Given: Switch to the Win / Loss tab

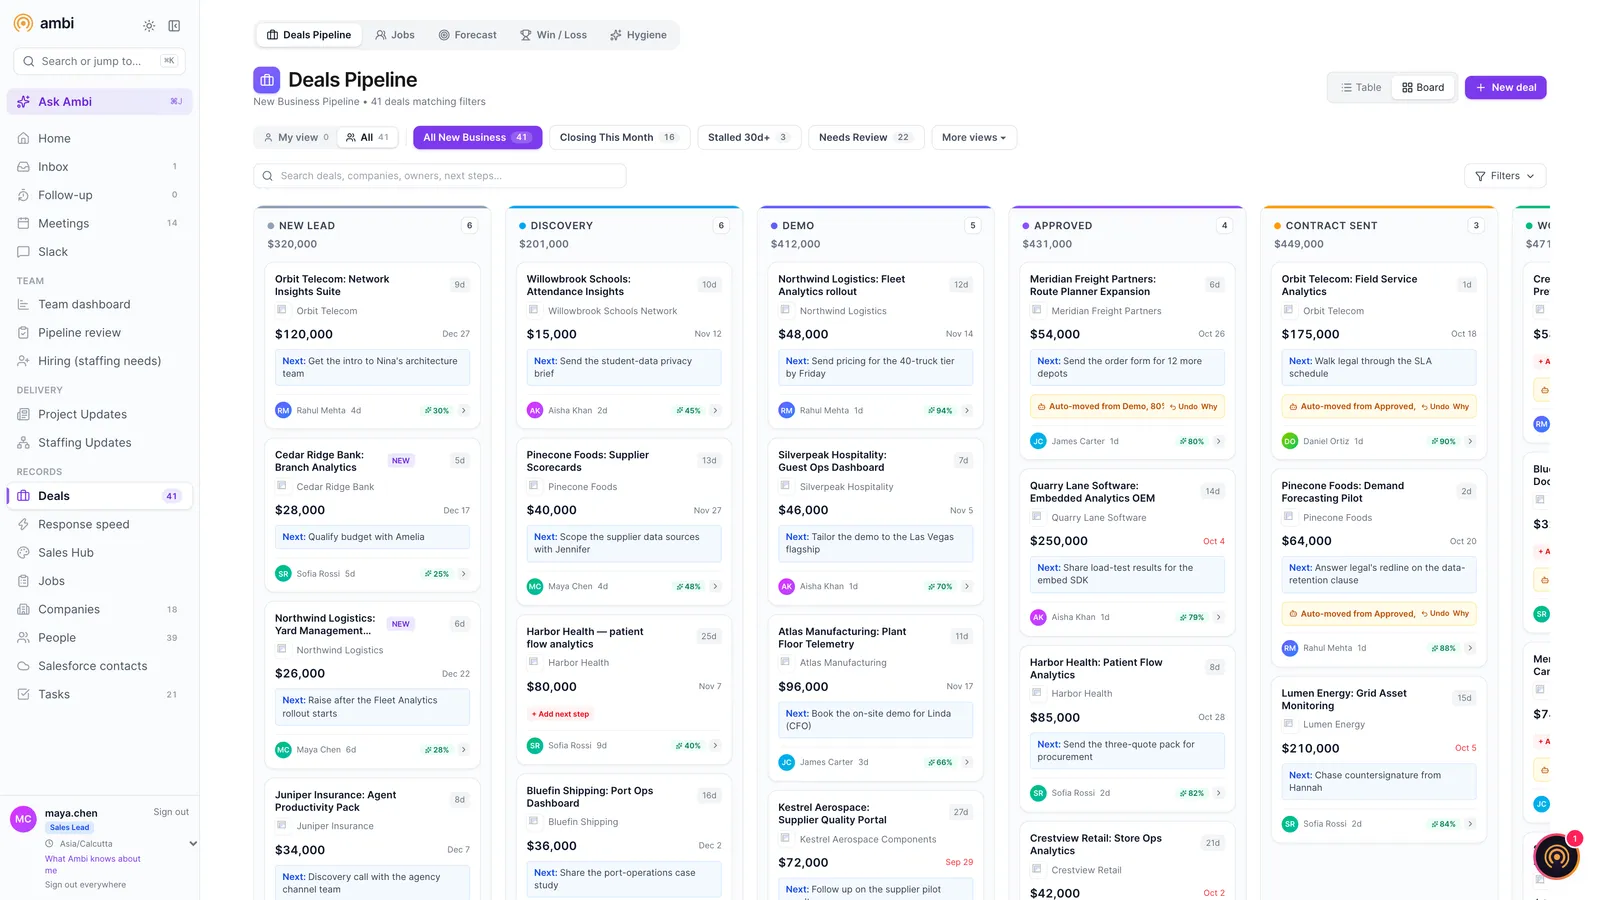Looking at the screenshot, I should [553, 35].
